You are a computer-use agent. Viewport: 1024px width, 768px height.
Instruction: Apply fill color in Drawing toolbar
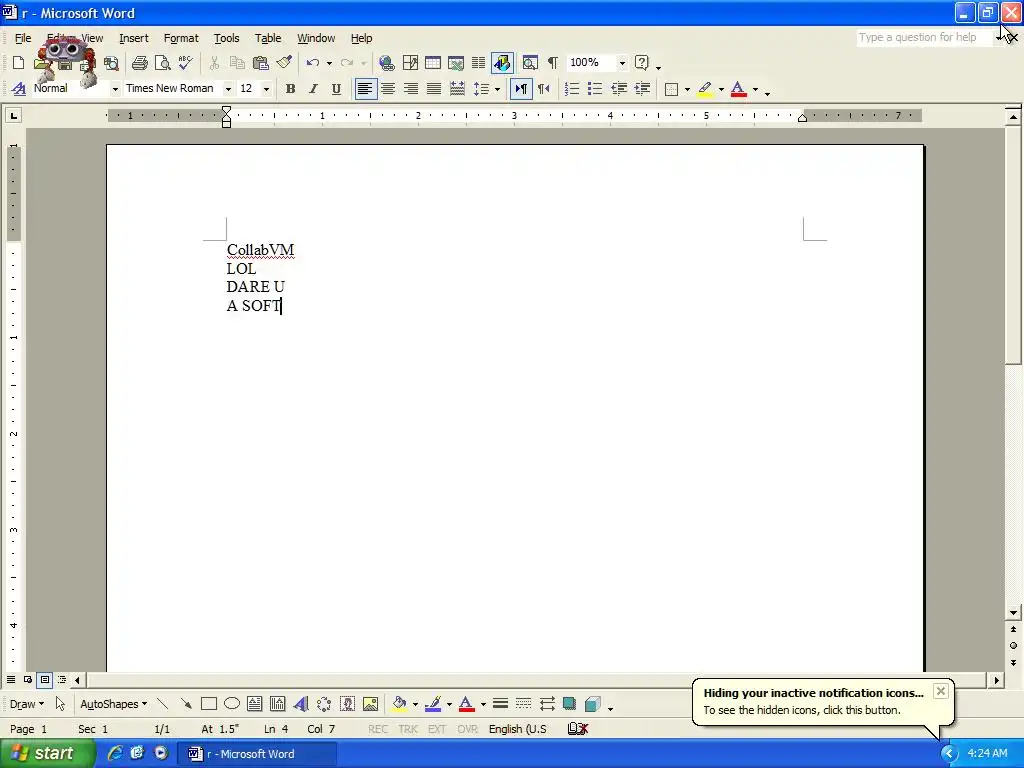point(399,704)
